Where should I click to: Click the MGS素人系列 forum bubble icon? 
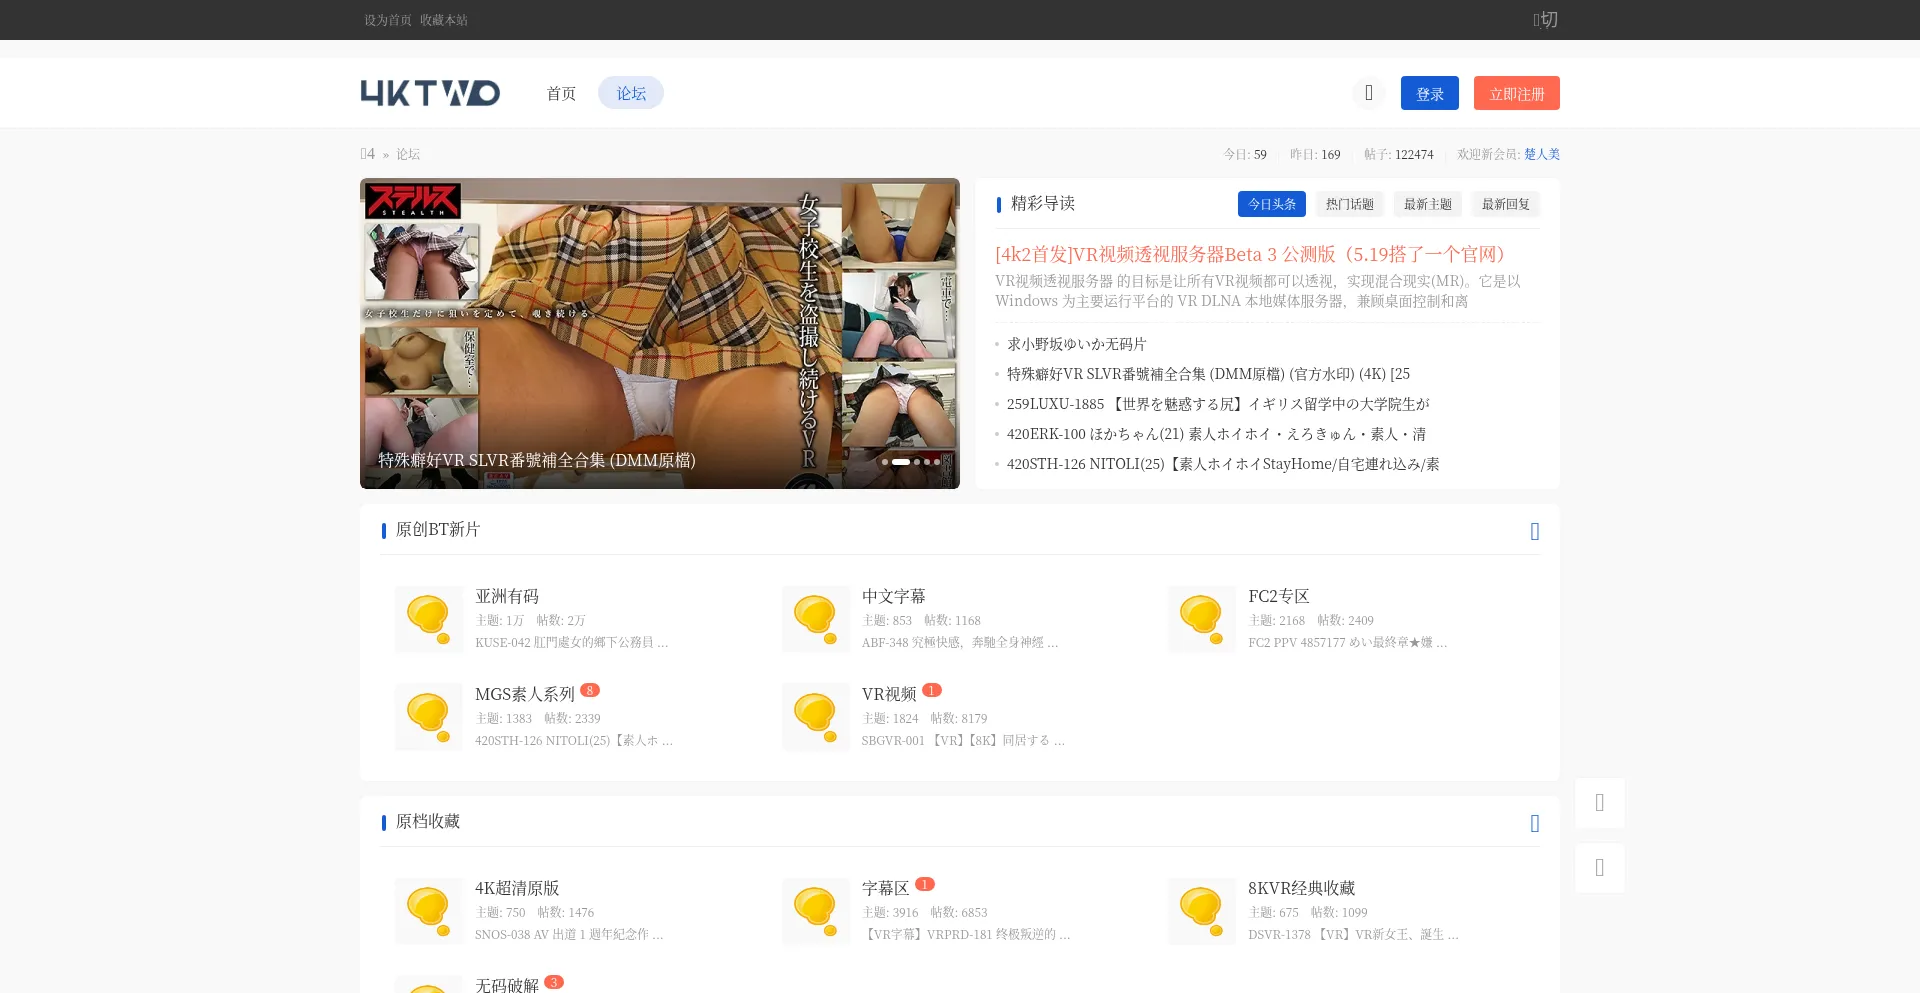click(x=429, y=717)
